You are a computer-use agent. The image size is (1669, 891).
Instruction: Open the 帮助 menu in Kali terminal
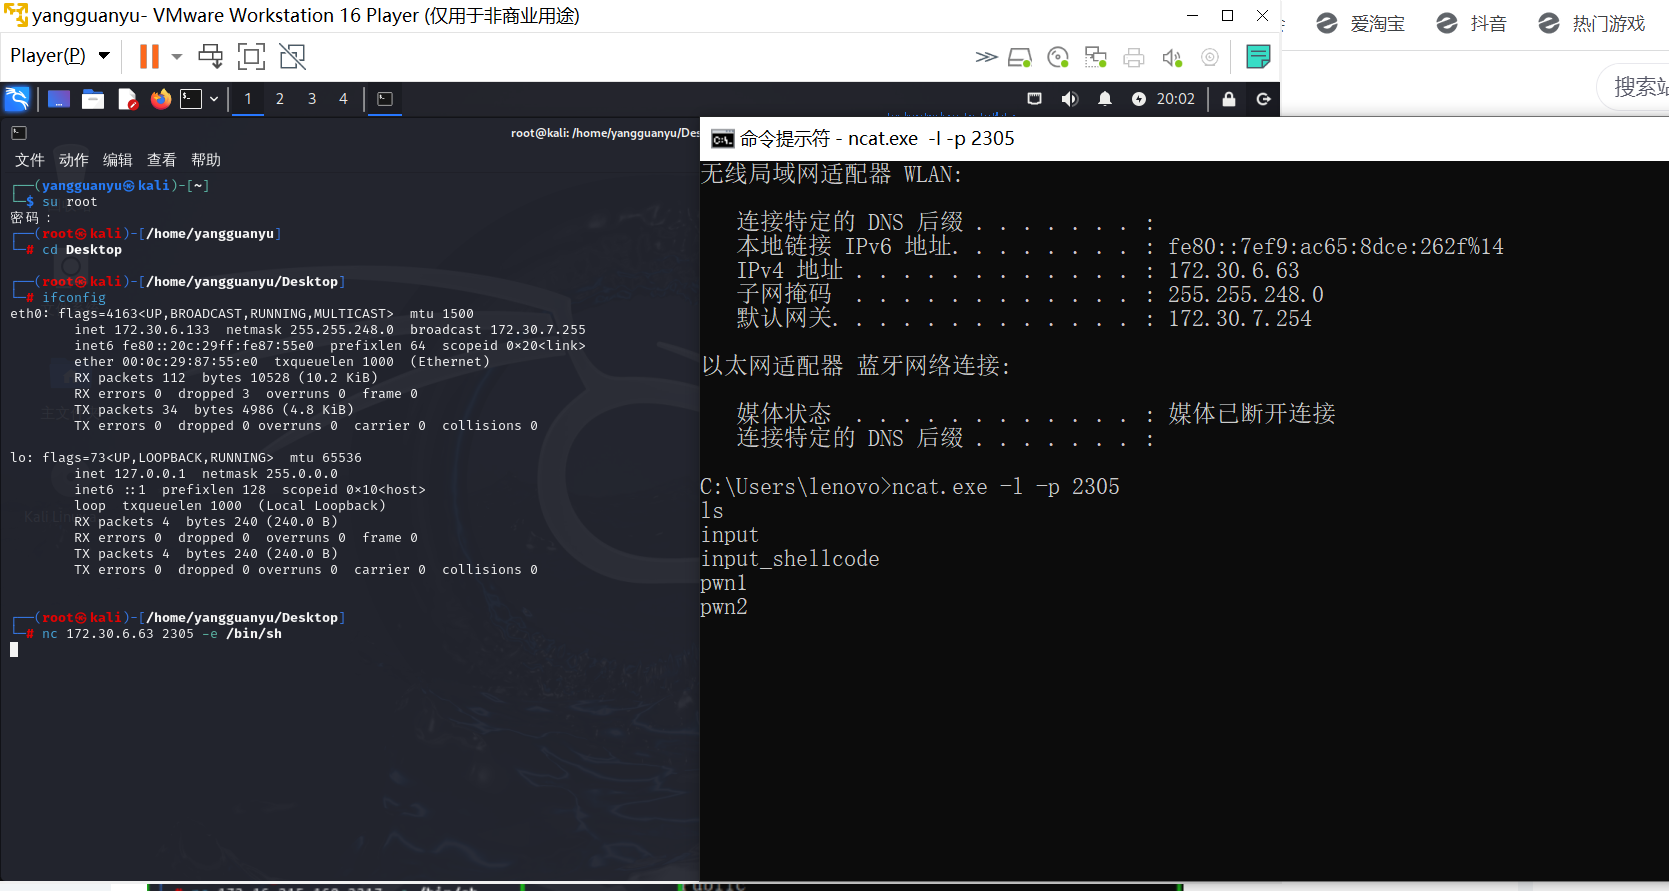tap(206, 160)
